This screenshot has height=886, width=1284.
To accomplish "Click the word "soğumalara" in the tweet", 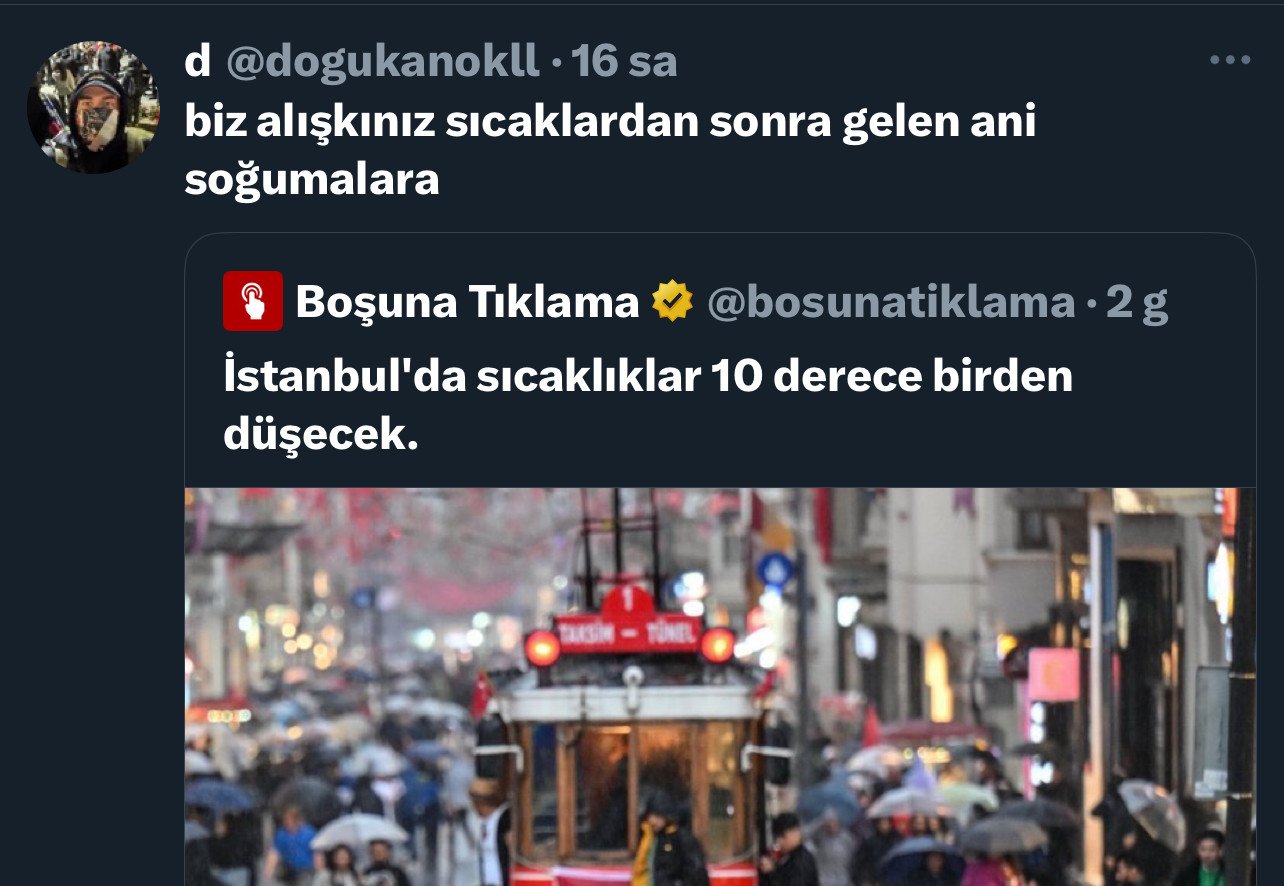I will click(x=312, y=180).
